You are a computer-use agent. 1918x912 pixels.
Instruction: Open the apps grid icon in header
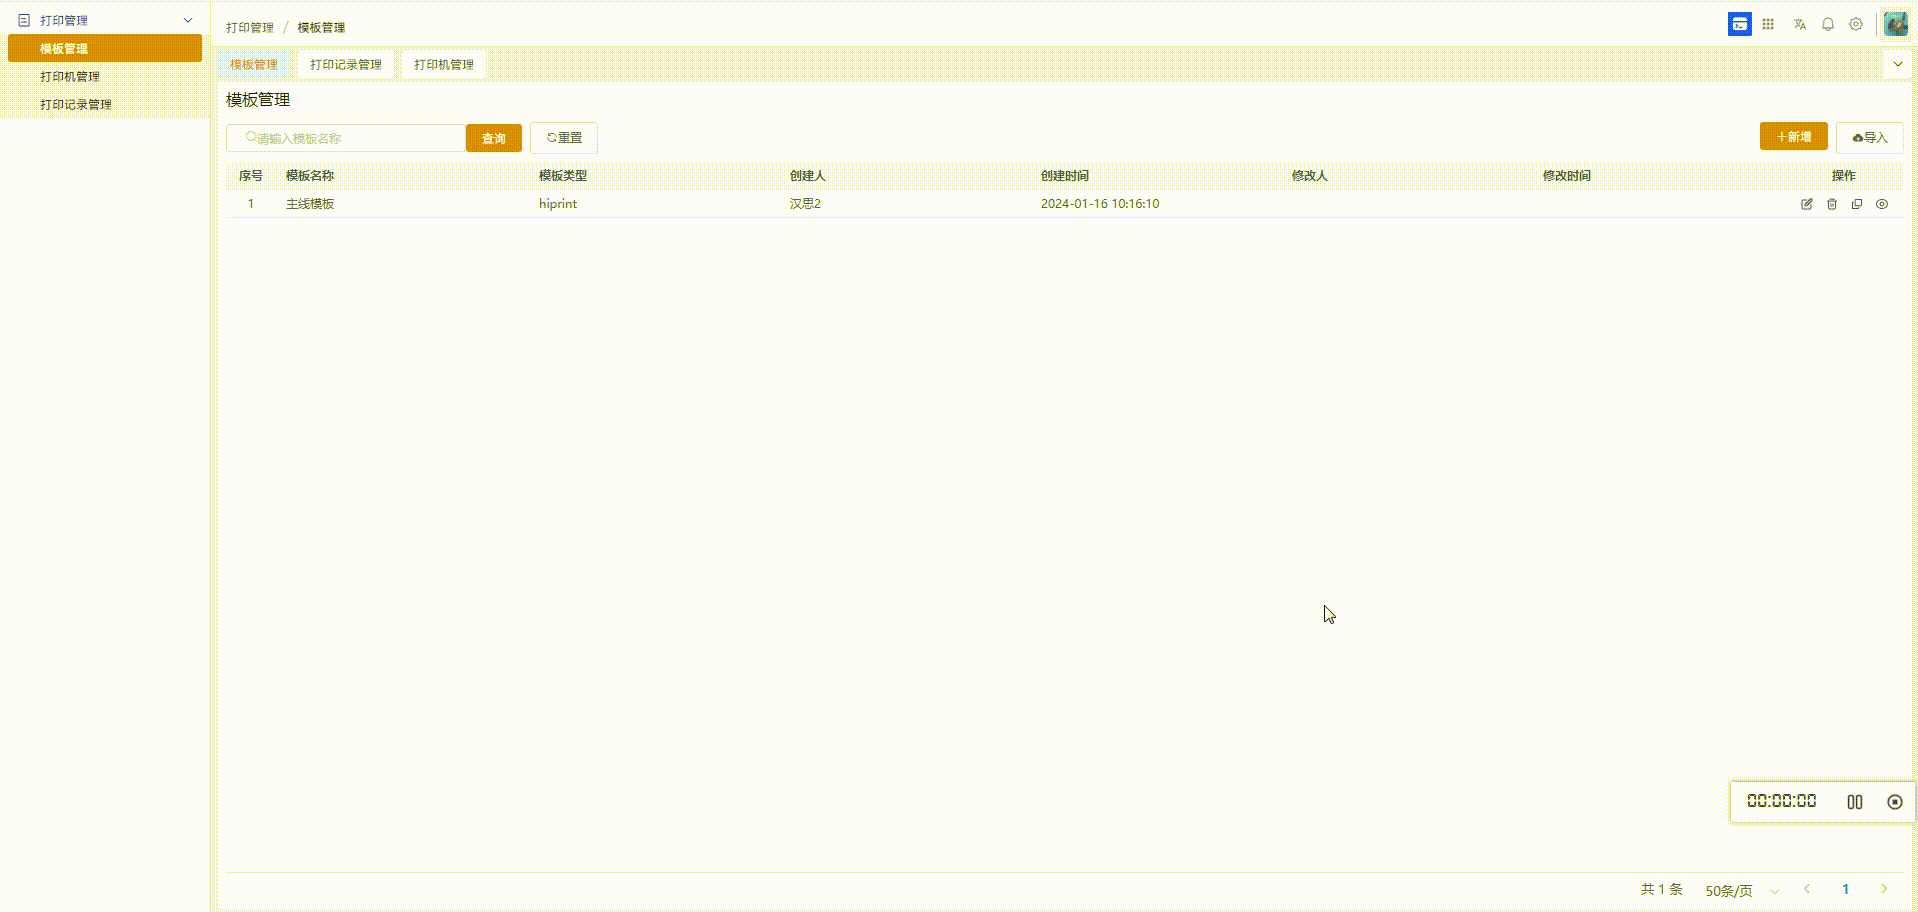pos(1768,24)
